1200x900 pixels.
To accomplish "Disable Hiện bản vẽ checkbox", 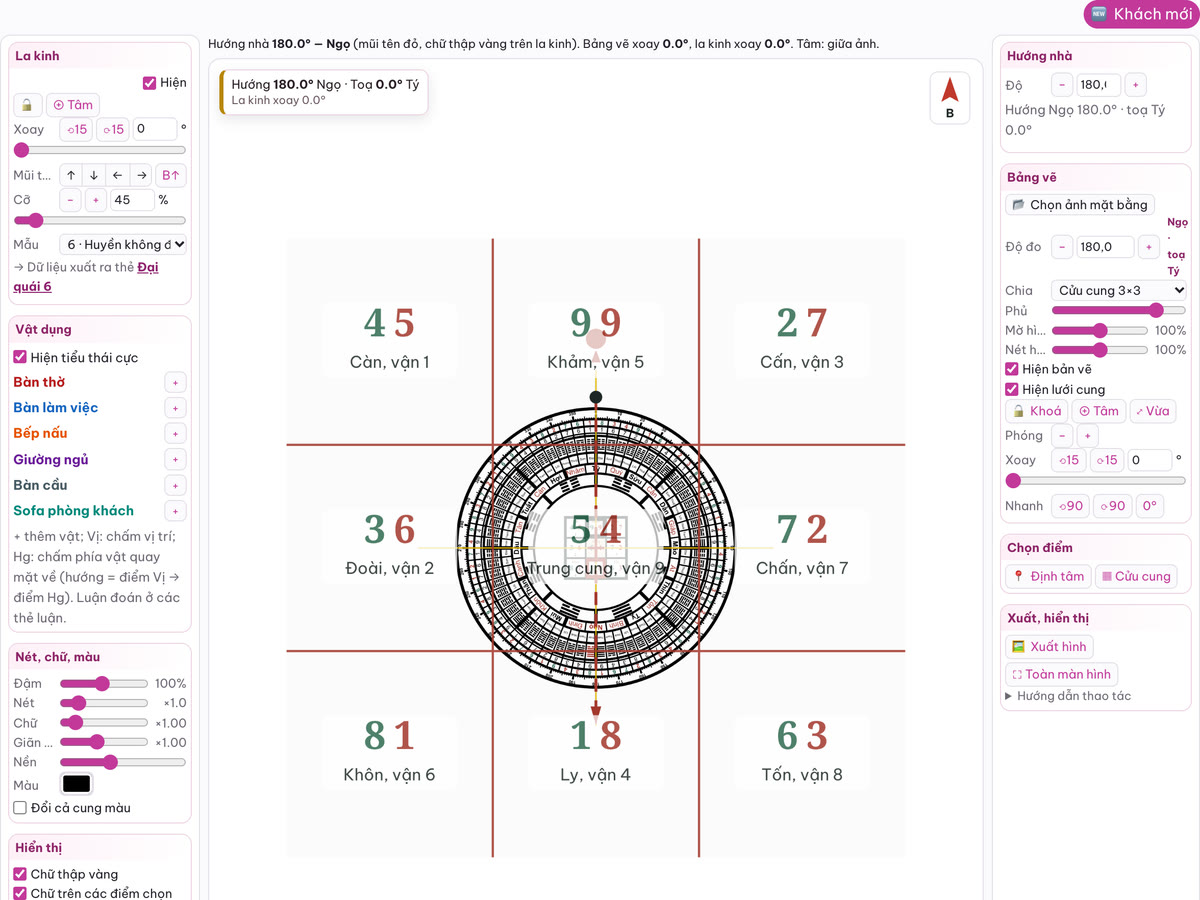I will [1012, 370].
